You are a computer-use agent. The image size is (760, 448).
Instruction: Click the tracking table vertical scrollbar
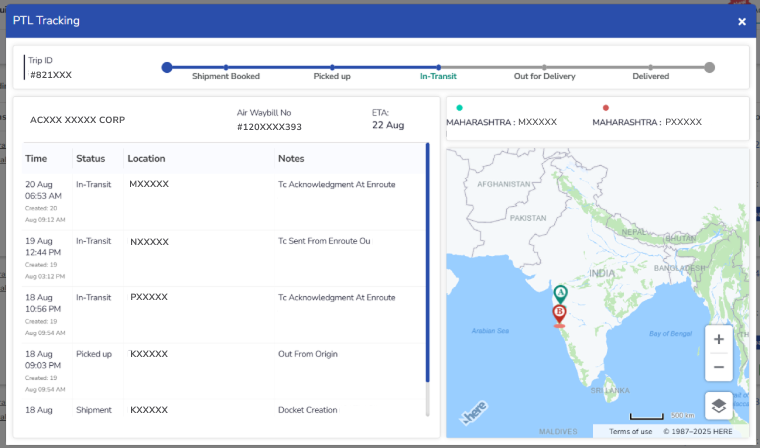[428, 260]
